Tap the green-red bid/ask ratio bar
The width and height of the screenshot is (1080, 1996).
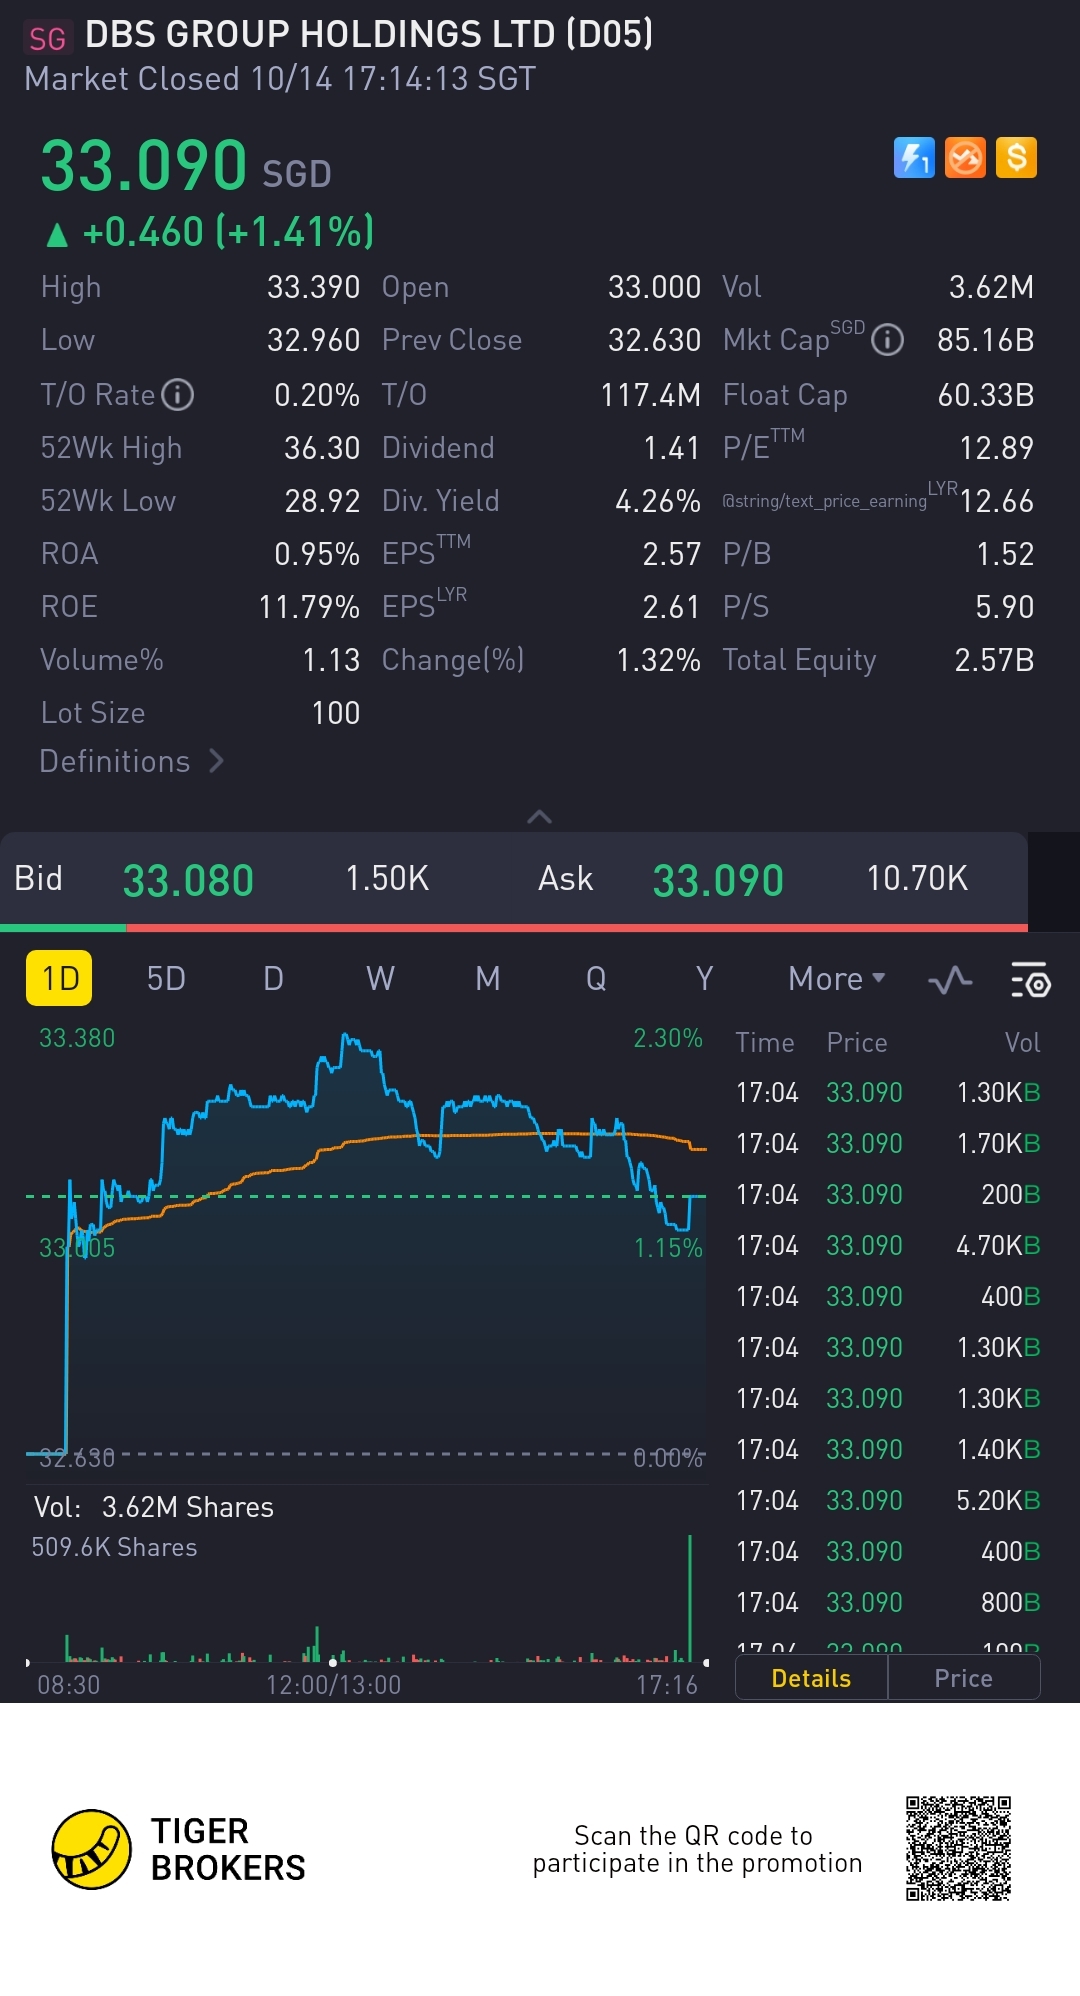tap(514, 928)
